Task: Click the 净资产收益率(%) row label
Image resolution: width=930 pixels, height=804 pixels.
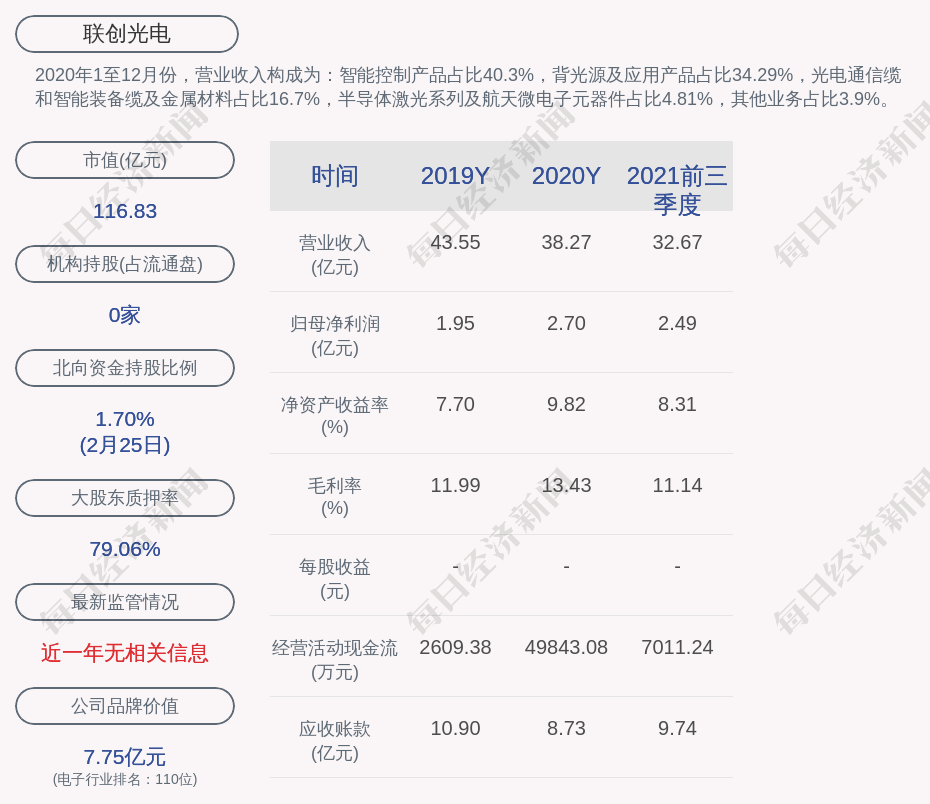Action: coord(335,416)
